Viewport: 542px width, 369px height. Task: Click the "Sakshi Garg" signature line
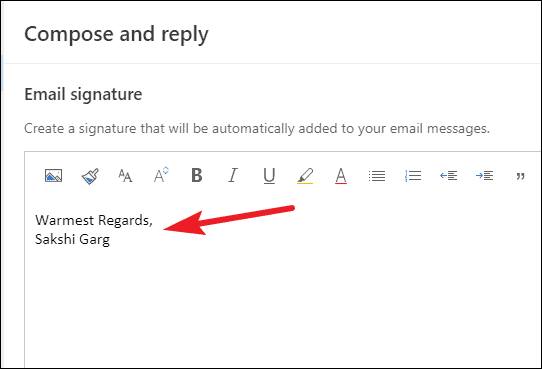pos(73,239)
